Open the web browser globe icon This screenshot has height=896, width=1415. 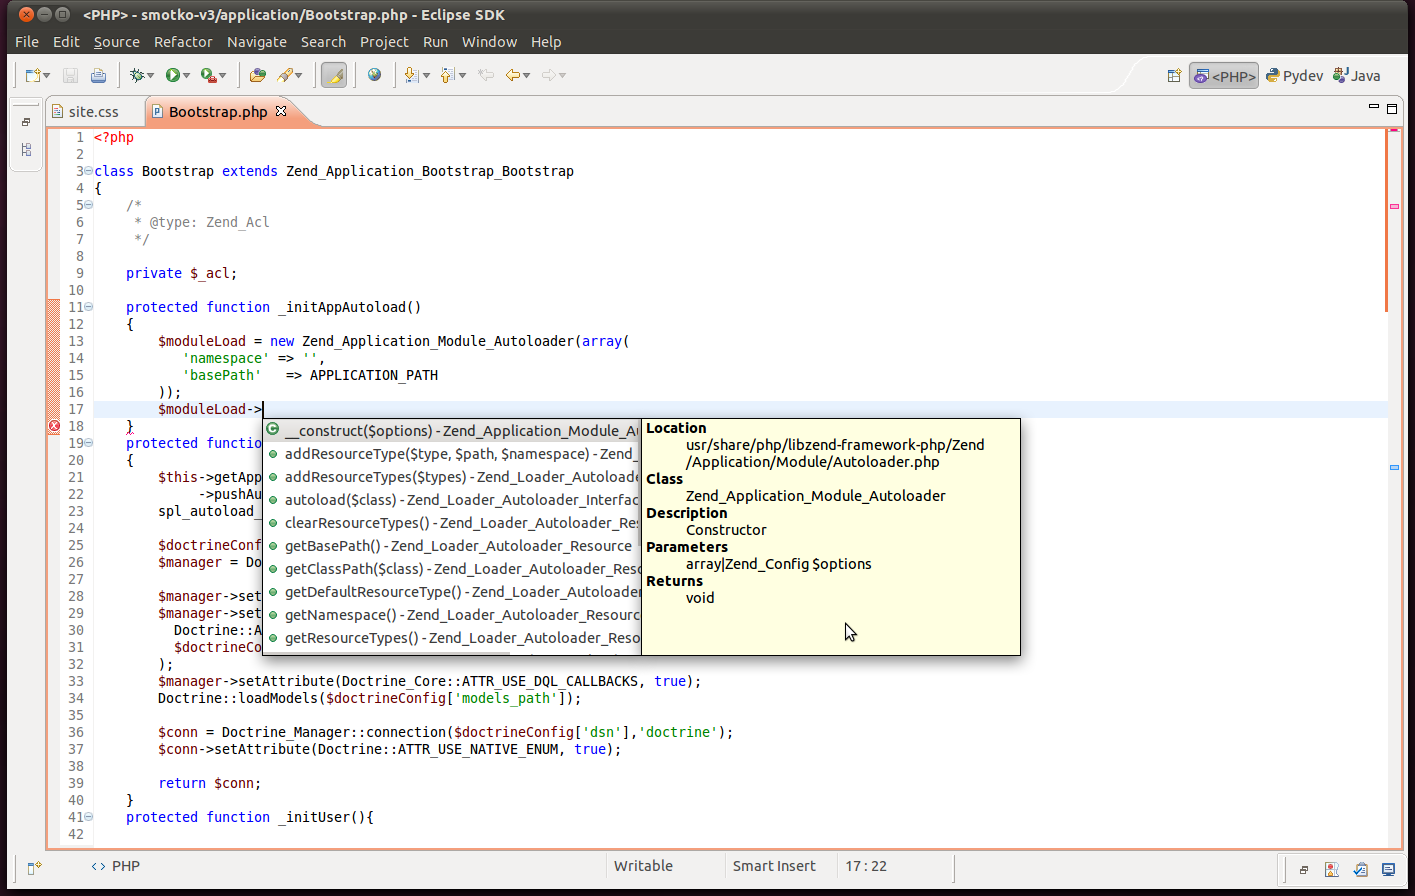(x=374, y=75)
